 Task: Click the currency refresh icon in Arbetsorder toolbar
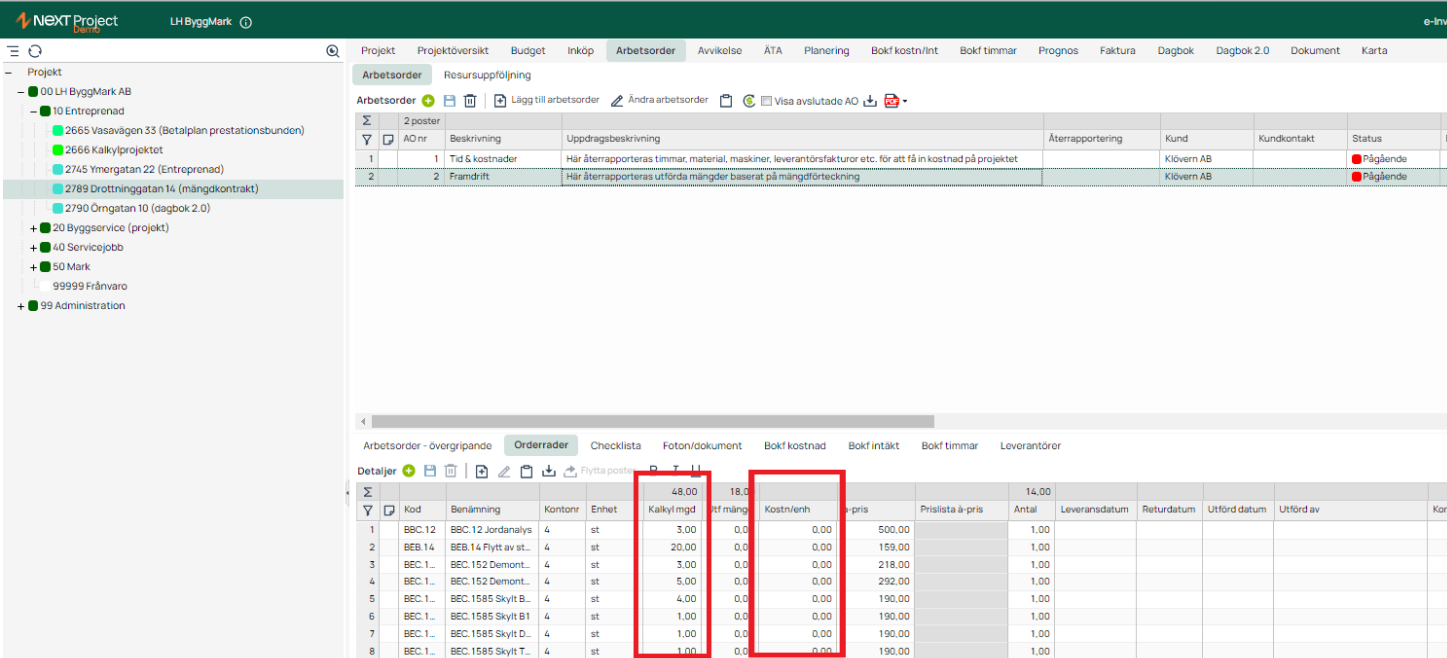[x=748, y=101]
